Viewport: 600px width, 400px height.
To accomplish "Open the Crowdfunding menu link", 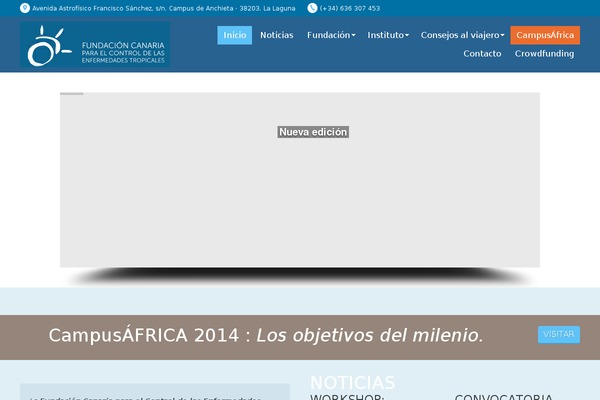I will click(544, 54).
